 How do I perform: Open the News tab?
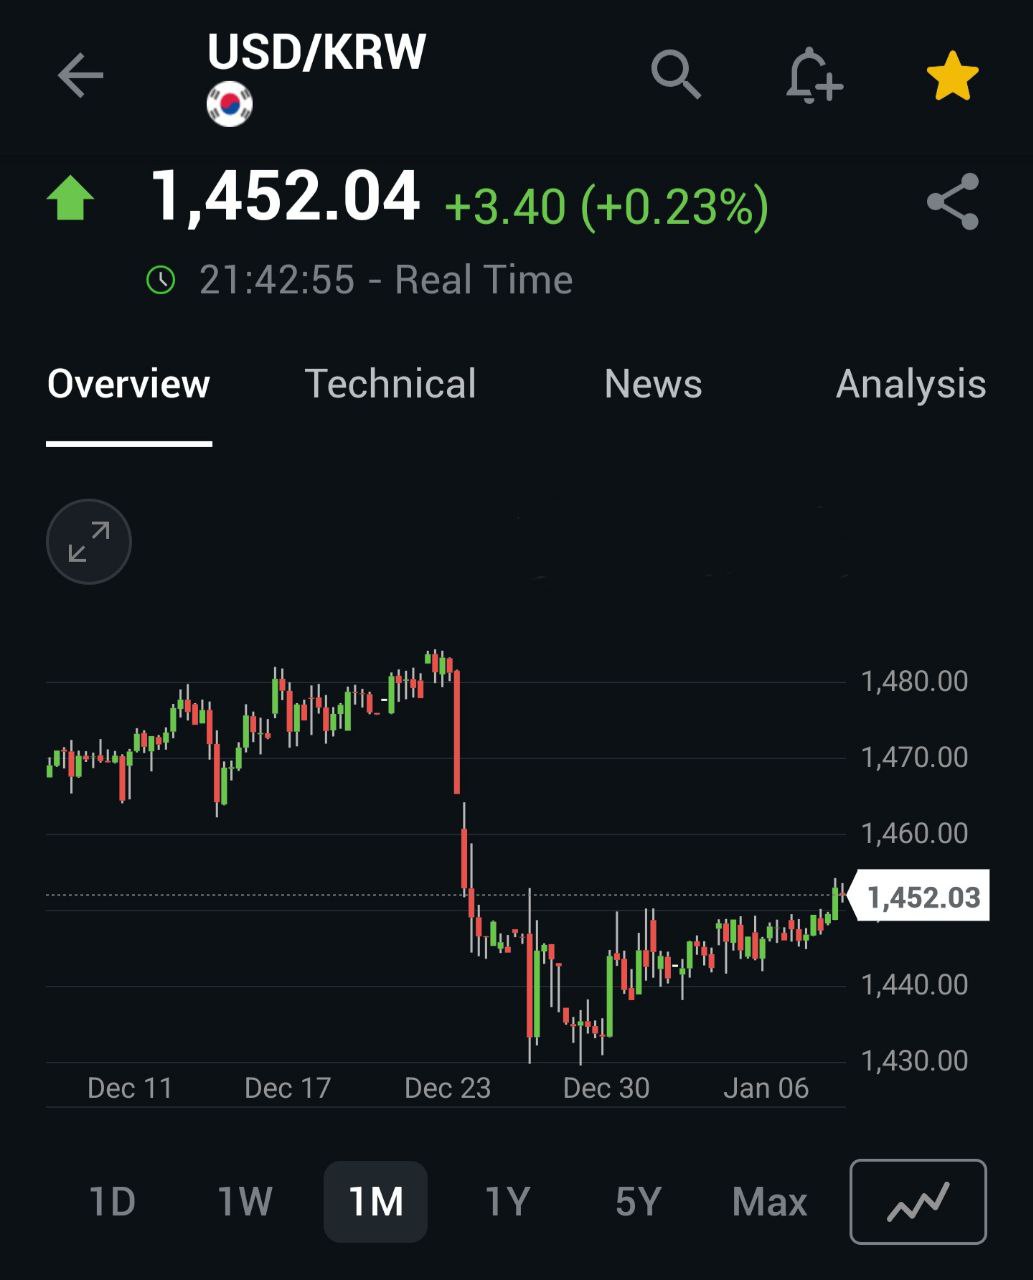[653, 385]
